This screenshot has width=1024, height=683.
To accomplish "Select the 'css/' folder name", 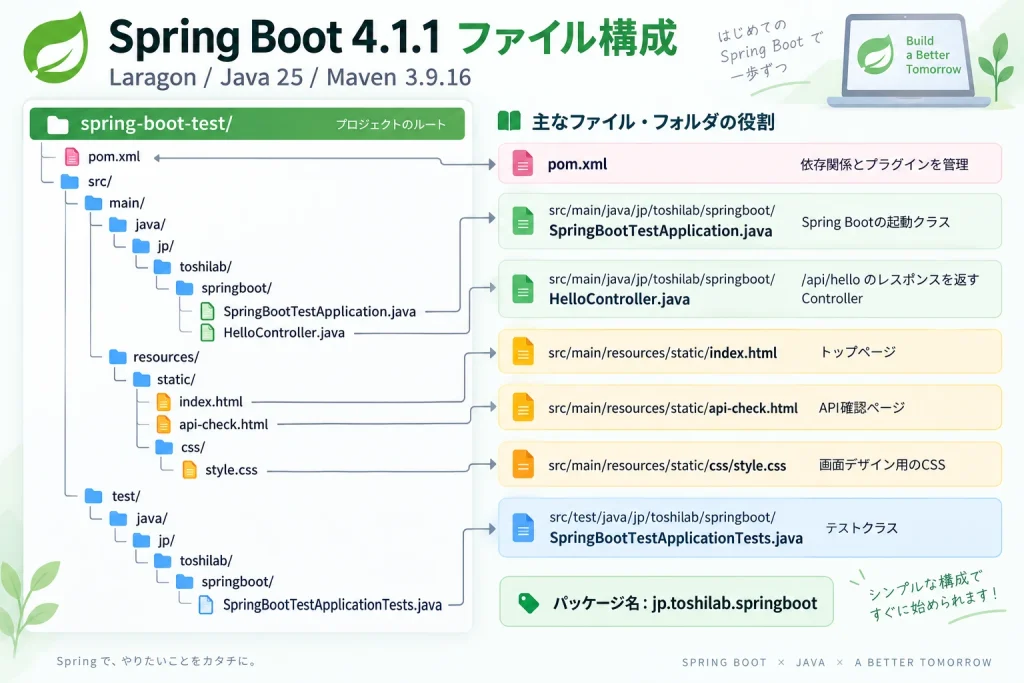I will click(x=193, y=447).
